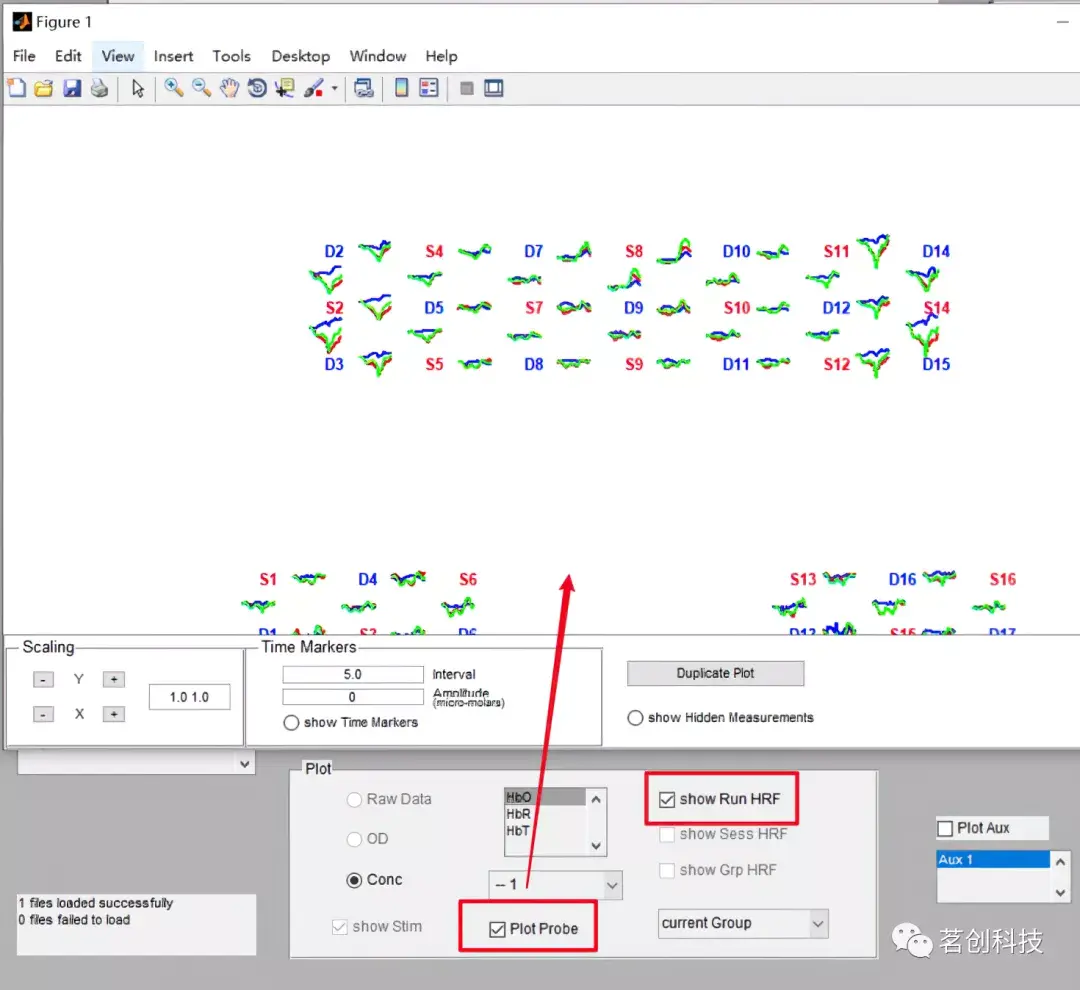Screen dimensions: 1080x990
Task: Open the current Group dropdown
Action: pyautogui.click(x=743, y=924)
